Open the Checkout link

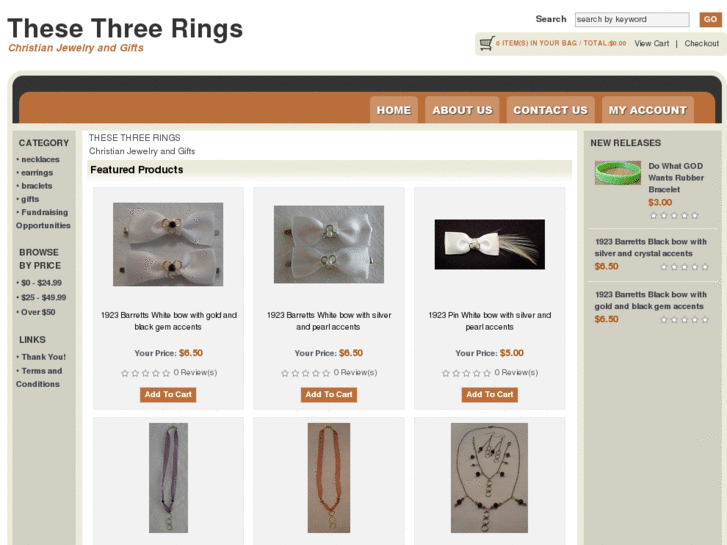(701, 44)
